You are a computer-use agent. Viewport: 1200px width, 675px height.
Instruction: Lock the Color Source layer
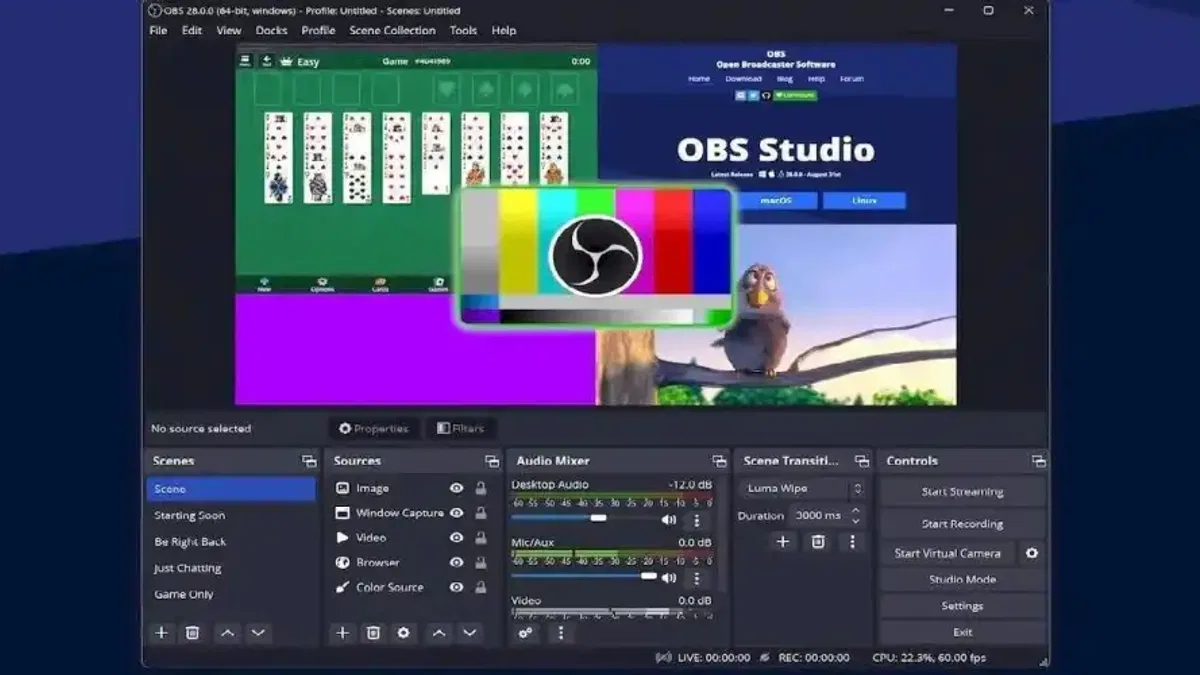[481, 588]
